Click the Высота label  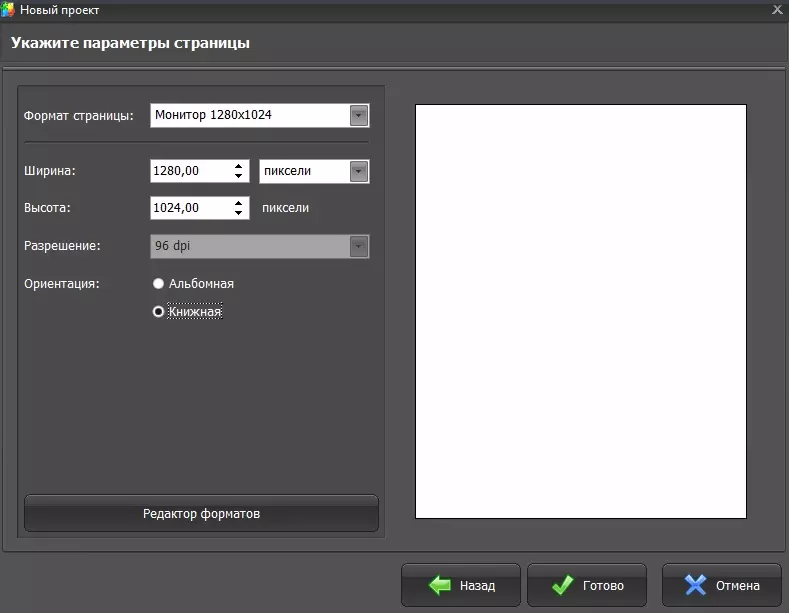click(x=47, y=208)
